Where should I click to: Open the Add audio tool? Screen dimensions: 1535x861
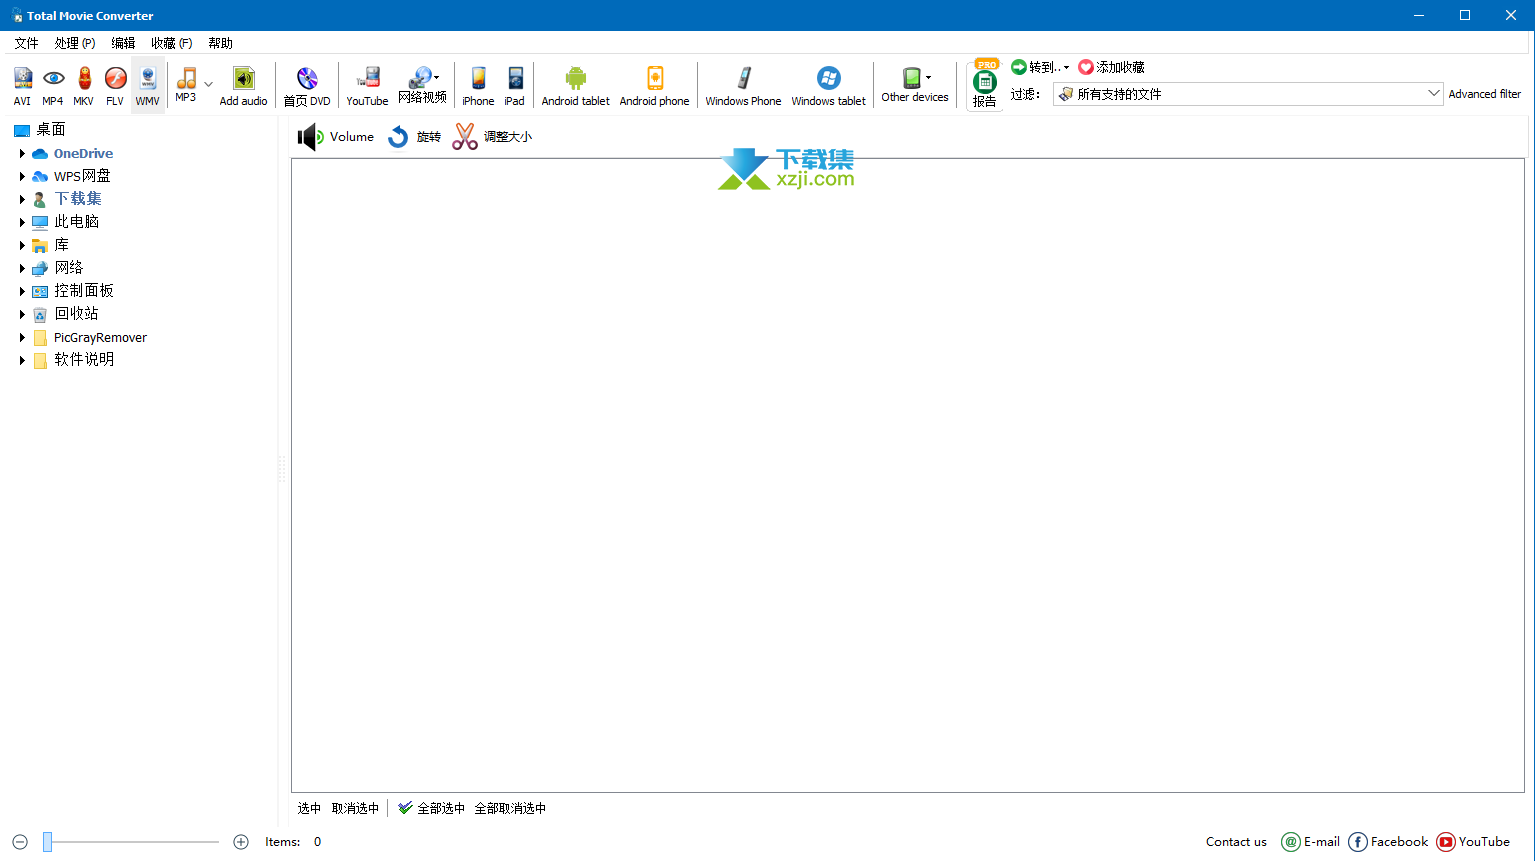click(x=244, y=85)
